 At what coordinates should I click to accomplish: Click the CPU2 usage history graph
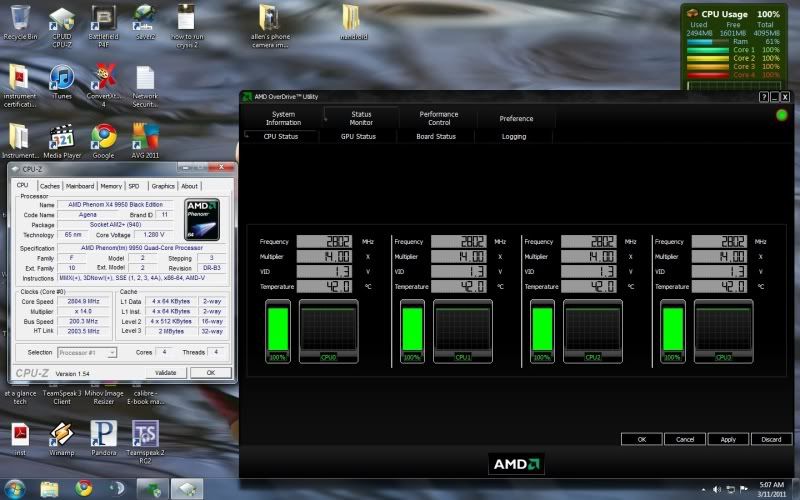(x=593, y=331)
